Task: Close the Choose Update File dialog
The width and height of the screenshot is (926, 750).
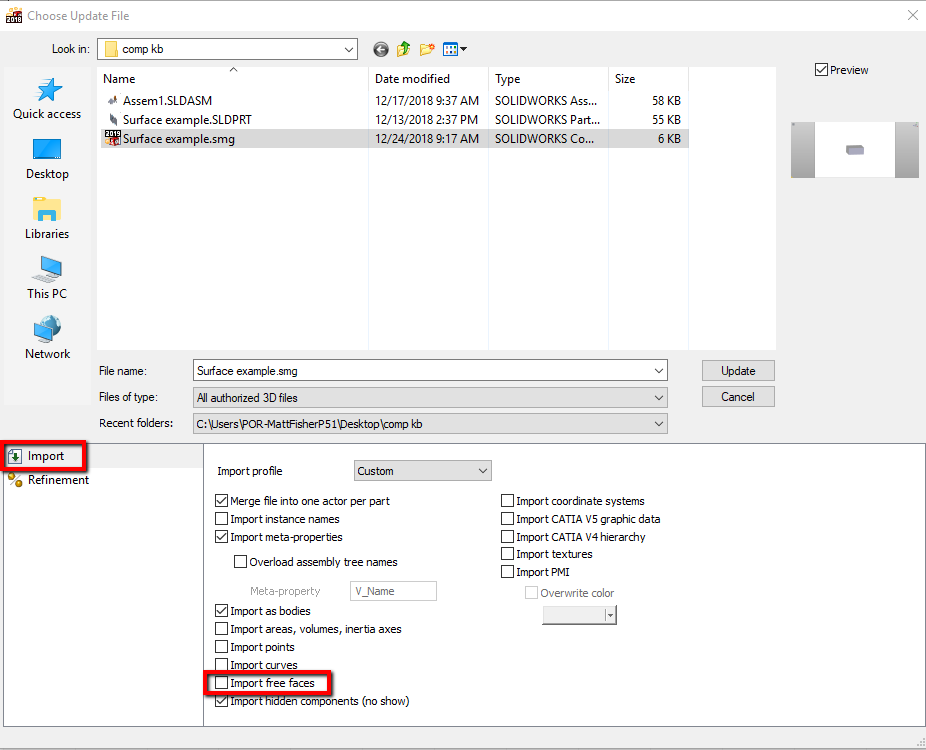Action: click(x=912, y=15)
